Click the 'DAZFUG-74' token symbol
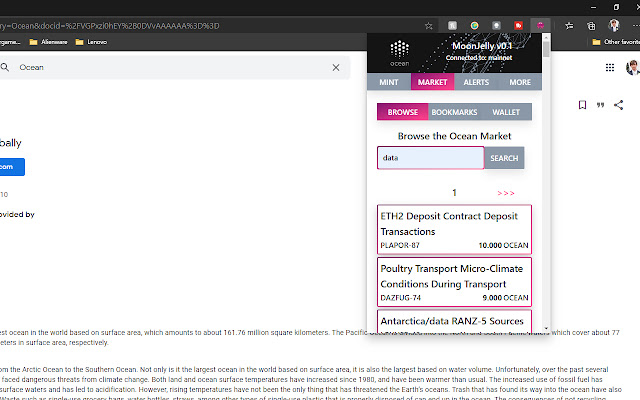This screenshot has width=640, height=400. click(x=400, y=298)
